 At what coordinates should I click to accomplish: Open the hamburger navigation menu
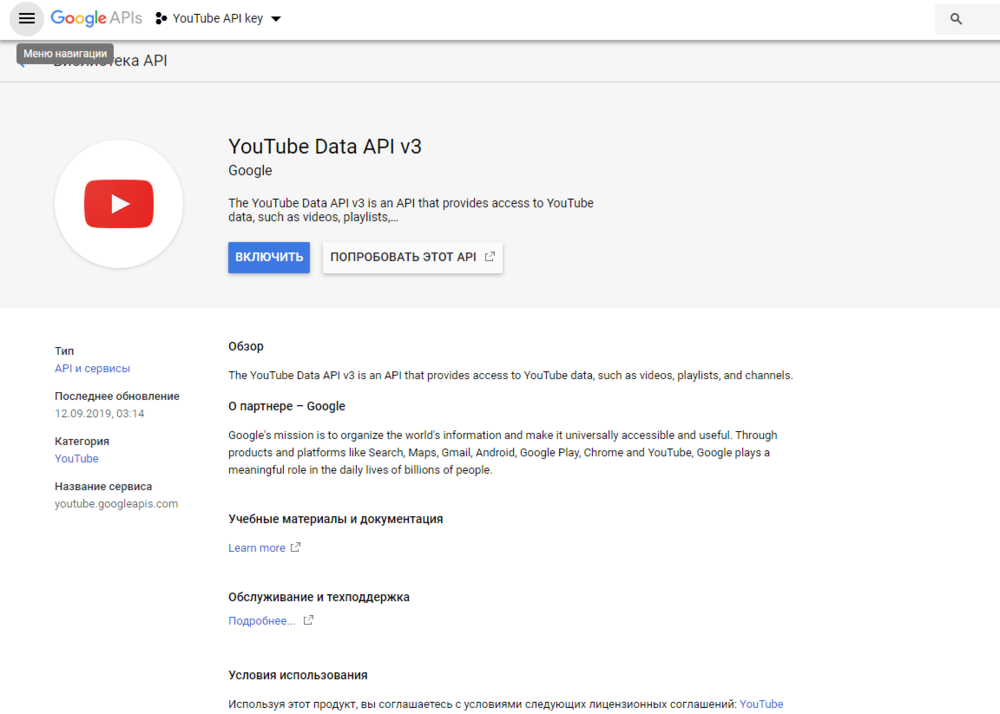(27, 19)
